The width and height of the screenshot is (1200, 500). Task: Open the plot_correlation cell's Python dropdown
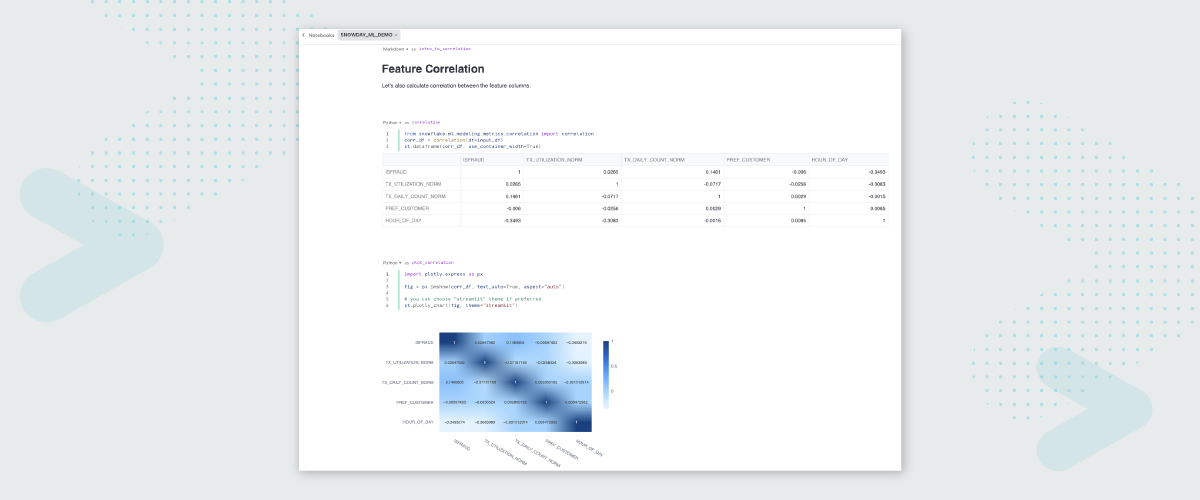tap(392, 262)
